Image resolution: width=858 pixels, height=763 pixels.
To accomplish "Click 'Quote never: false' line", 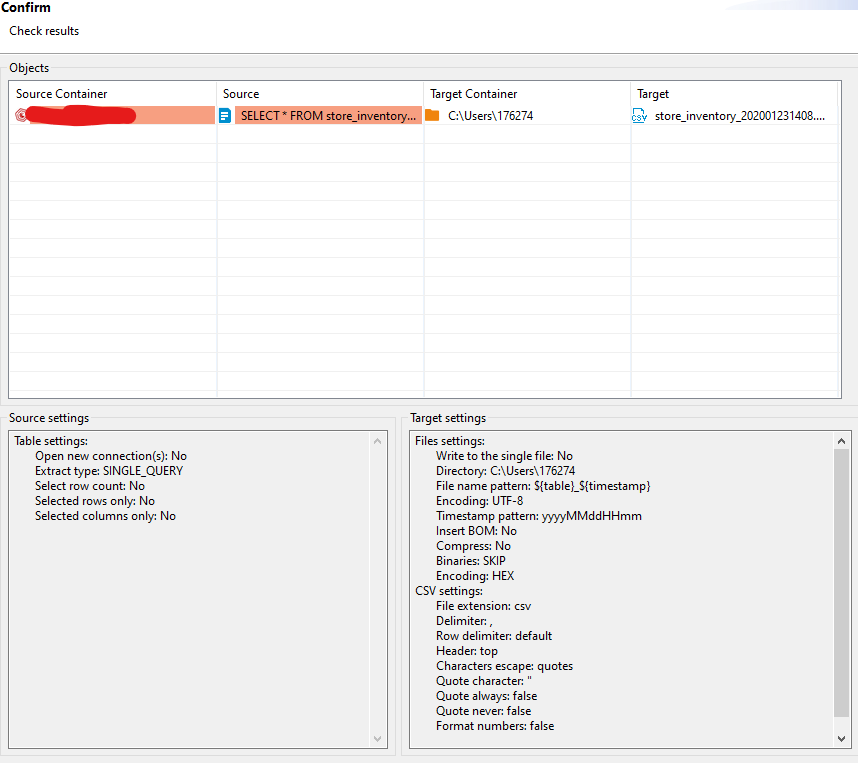I will click(483, 711).
